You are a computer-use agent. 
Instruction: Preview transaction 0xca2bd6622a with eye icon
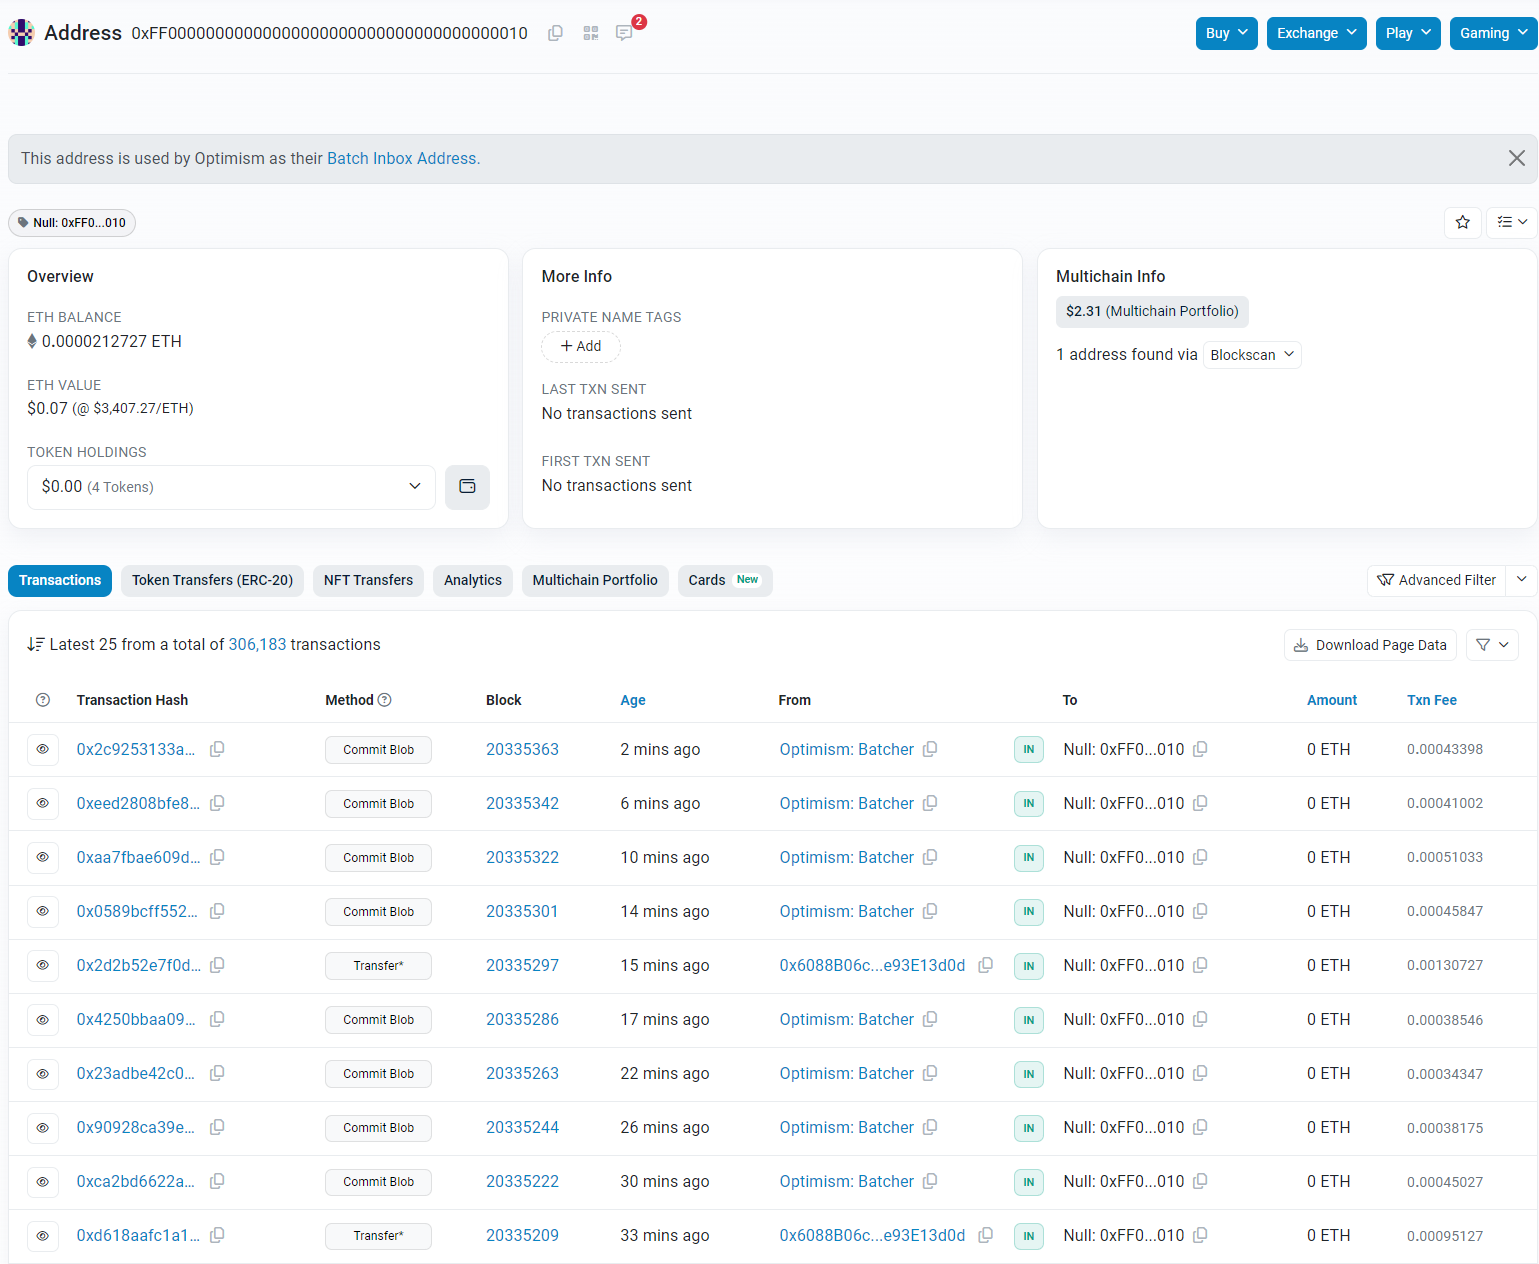tap(43, 1181)
